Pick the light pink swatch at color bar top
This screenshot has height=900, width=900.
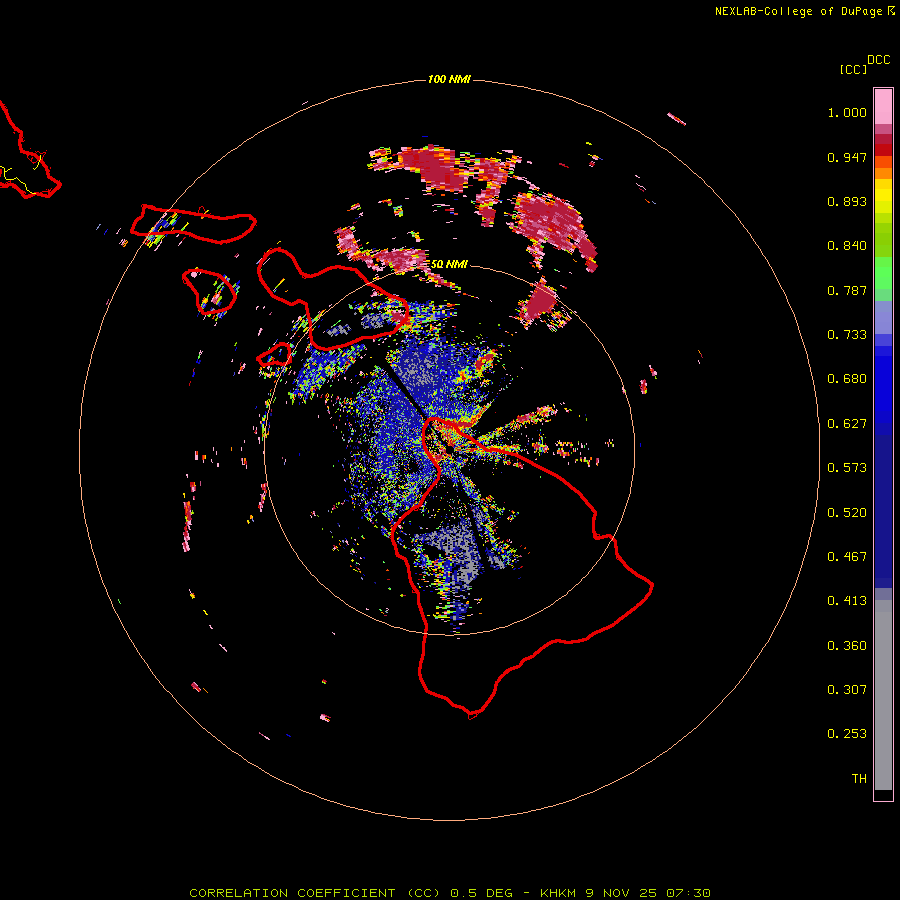pyautogui.click(x=883, y=106)
